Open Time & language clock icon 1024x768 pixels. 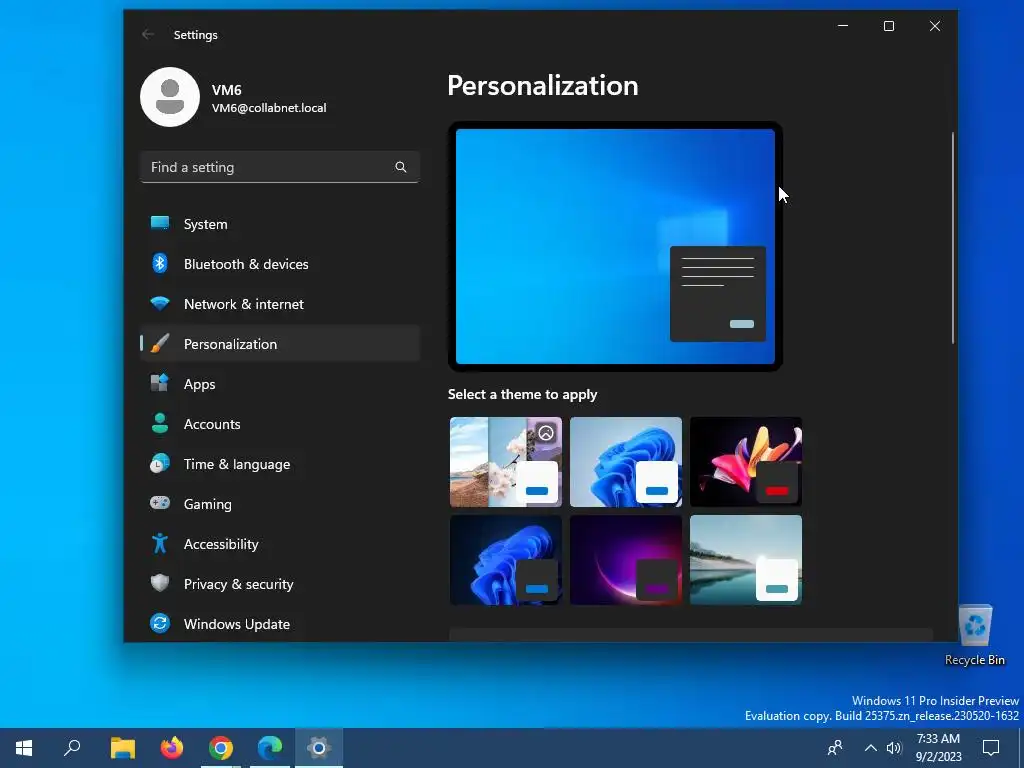(160, 464)
